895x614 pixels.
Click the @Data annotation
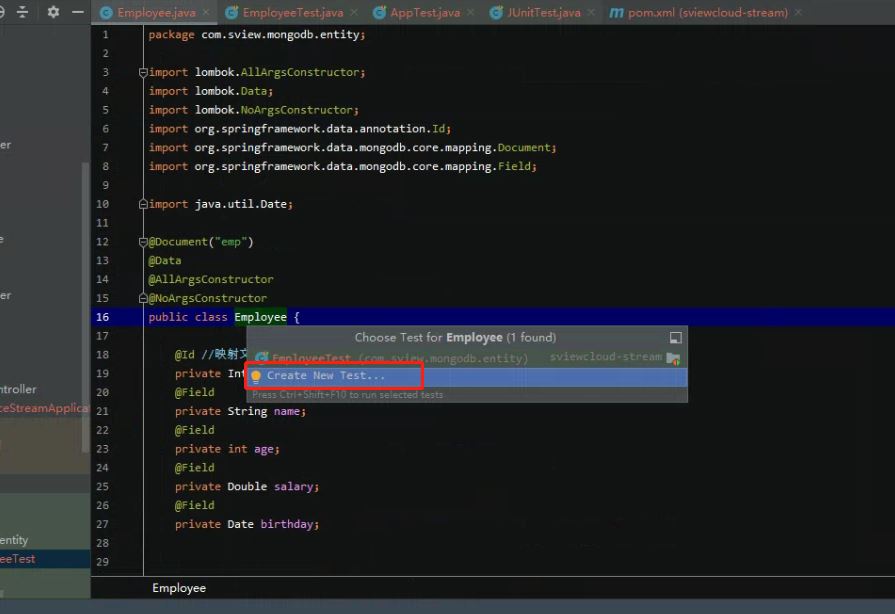click(164, 261)
